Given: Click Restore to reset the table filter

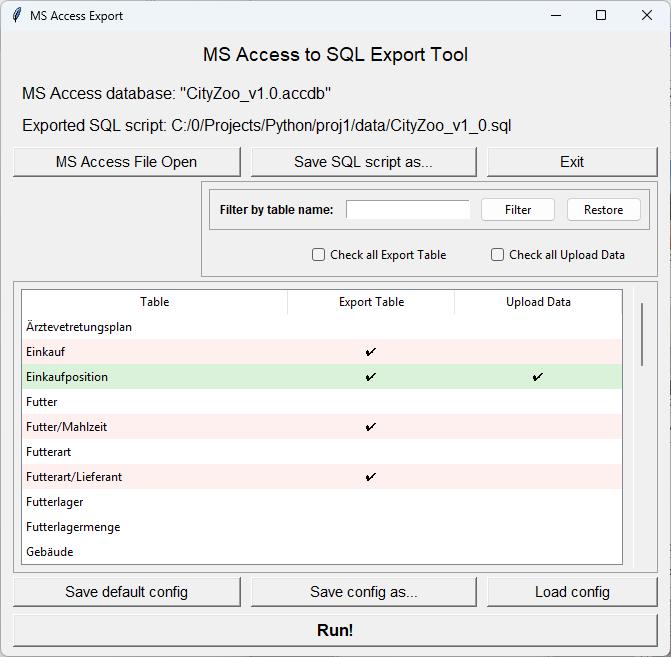Looking at the screenshot, I should click(603, 210).
